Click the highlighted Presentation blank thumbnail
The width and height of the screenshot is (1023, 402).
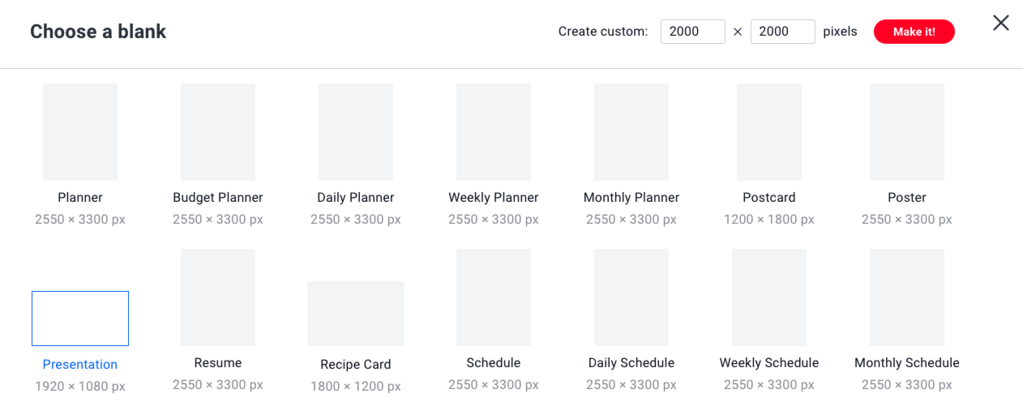(x=80, y=318)
